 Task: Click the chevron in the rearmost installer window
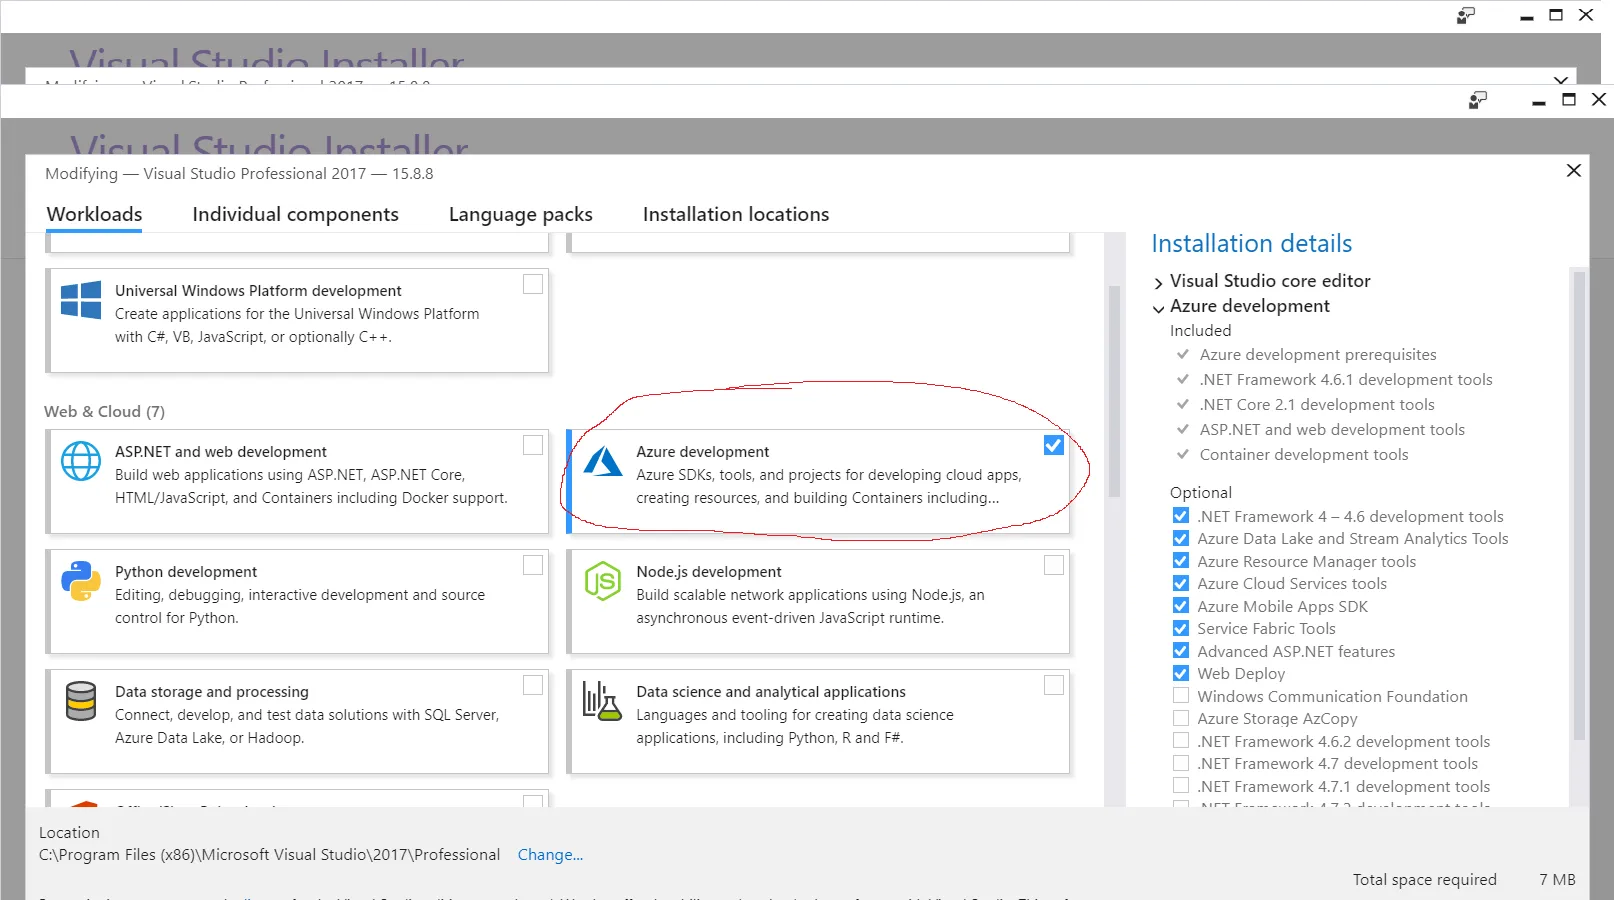pyautogui.click(x=1561, y=79)
